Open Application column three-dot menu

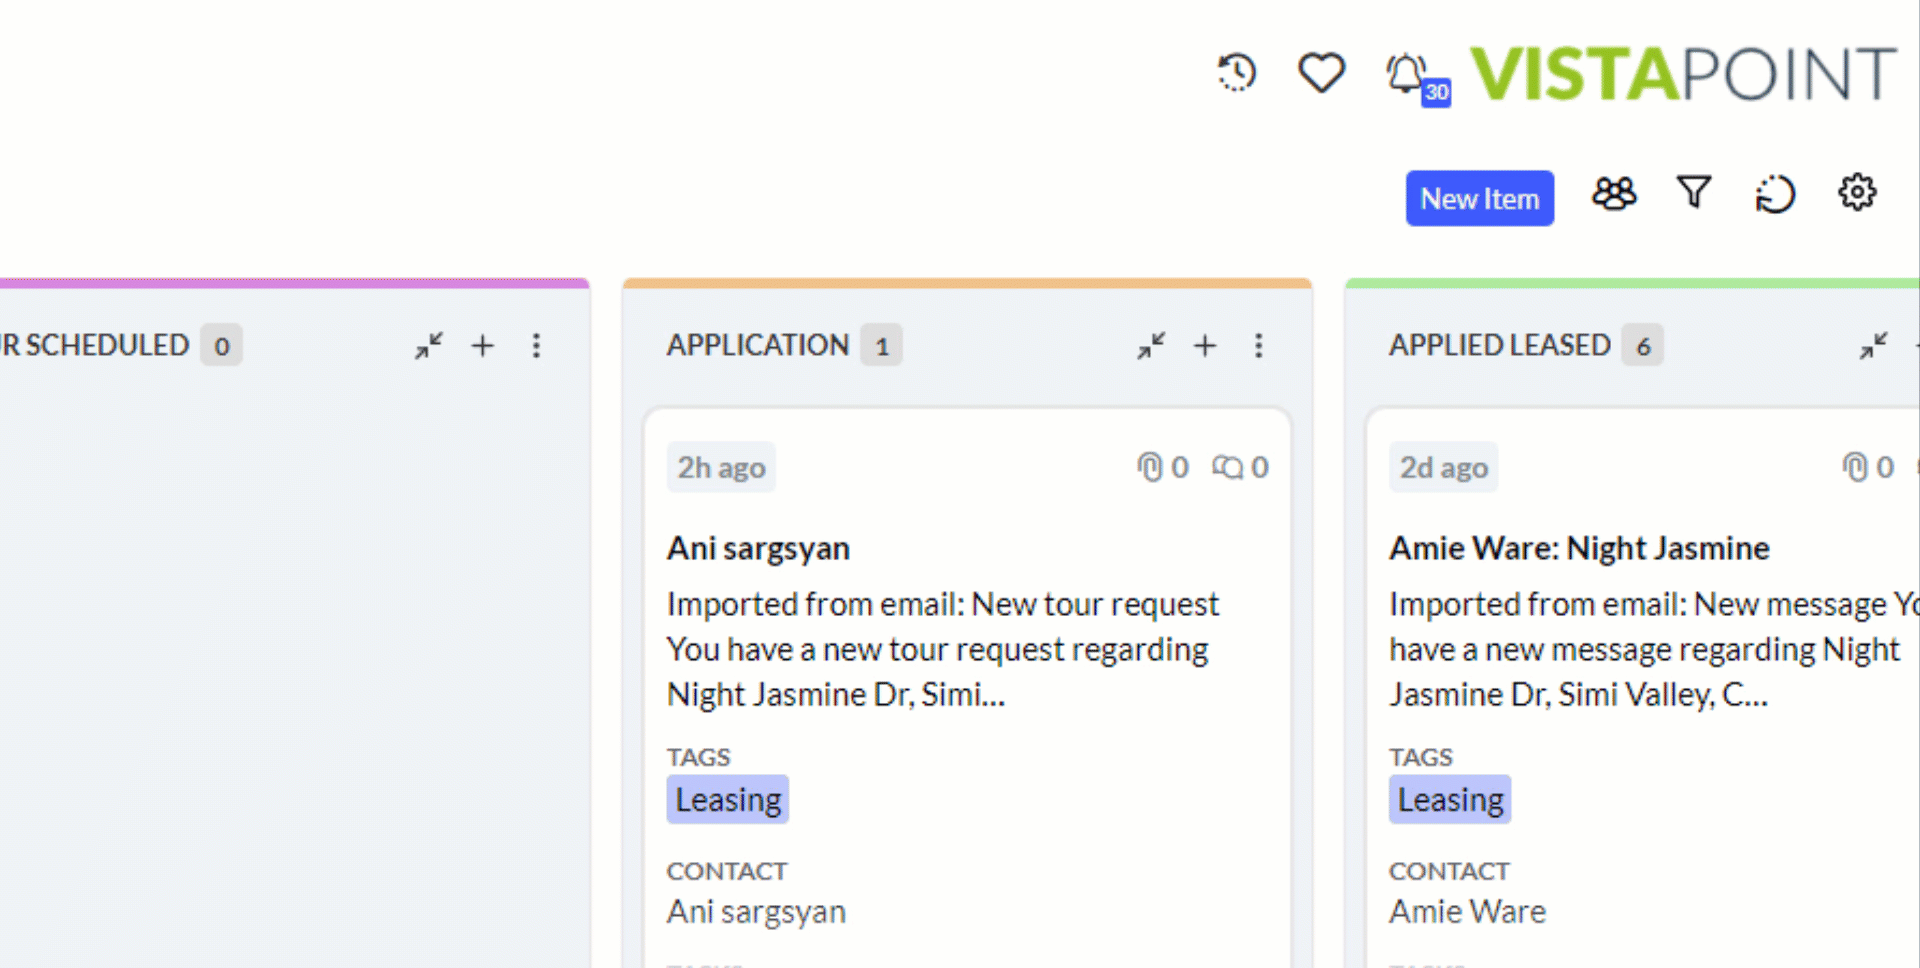[x=1259, y=346]
